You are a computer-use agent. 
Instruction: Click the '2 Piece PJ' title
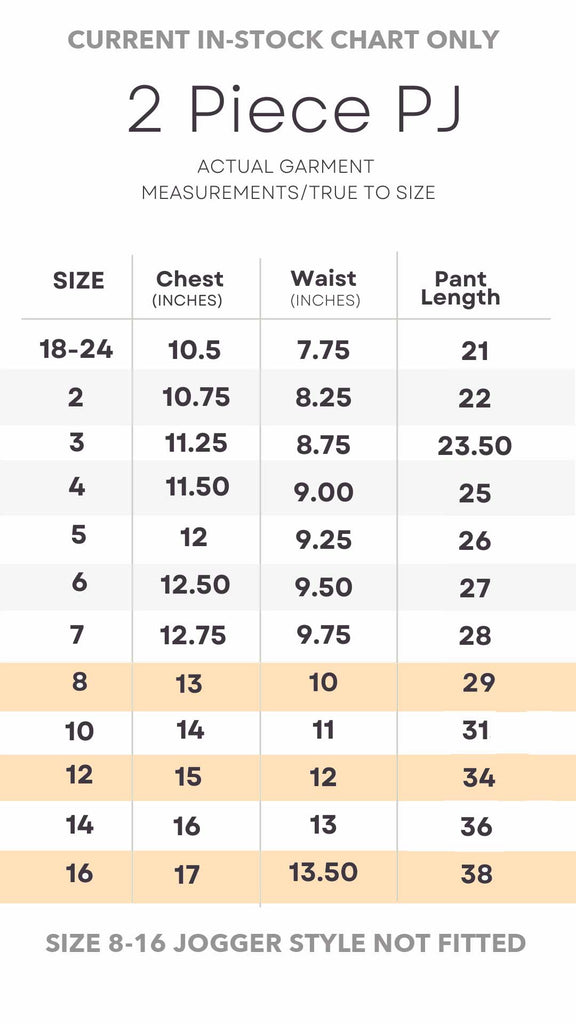point(295,109)
